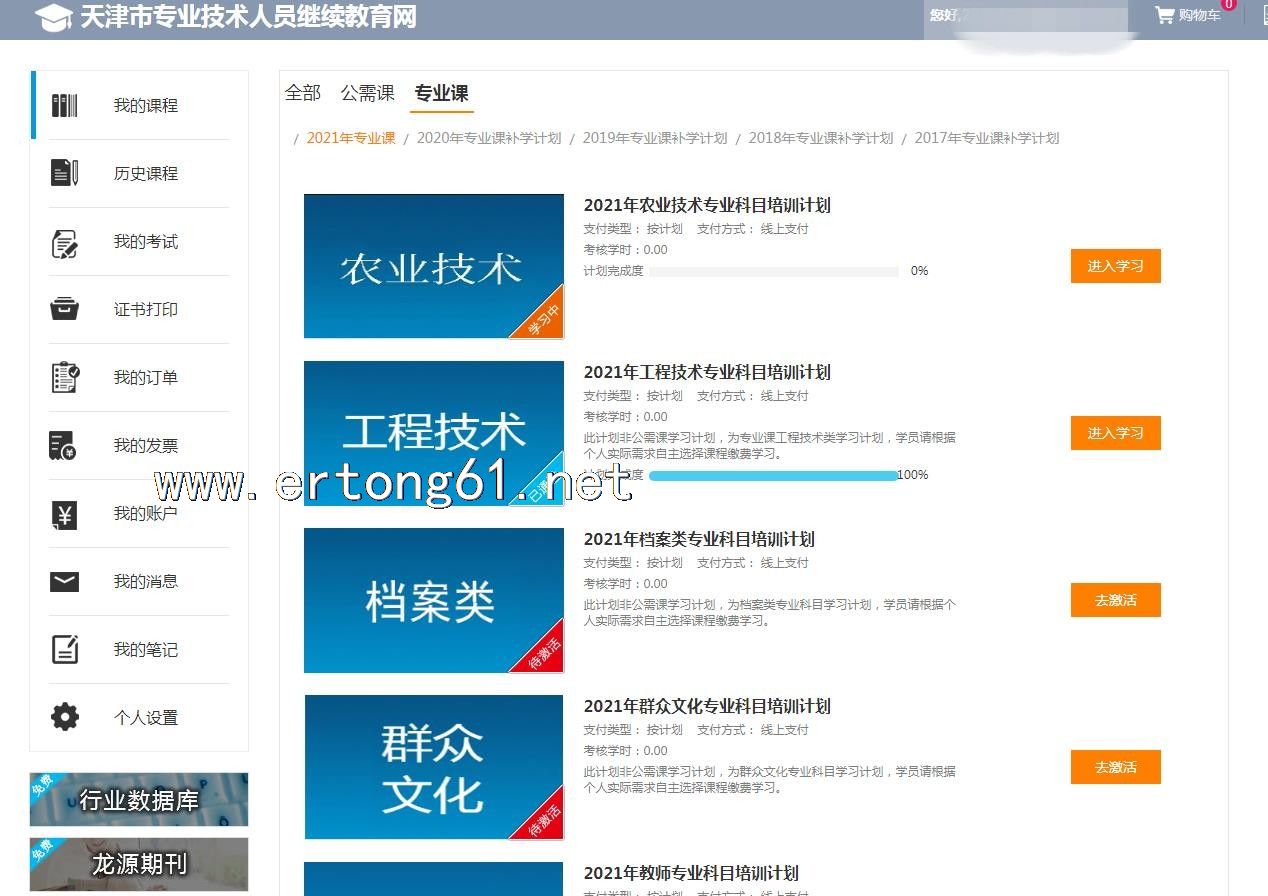The width and height of the screenshot is (1268, 896).
Task: Click the My Invoices icon
Action: [65, 446]
